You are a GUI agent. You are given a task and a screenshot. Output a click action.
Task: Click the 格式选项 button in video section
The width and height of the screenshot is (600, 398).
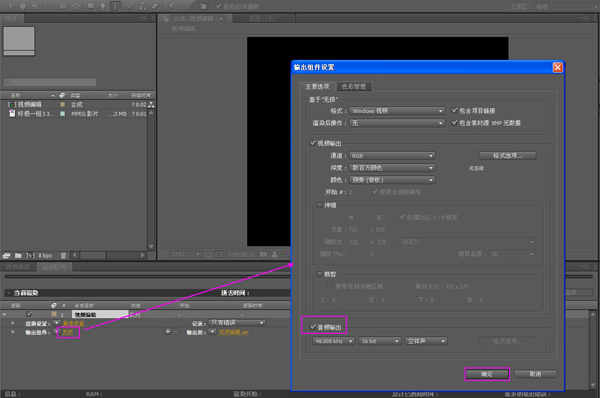pyautogui.click(x=507, y=155)
